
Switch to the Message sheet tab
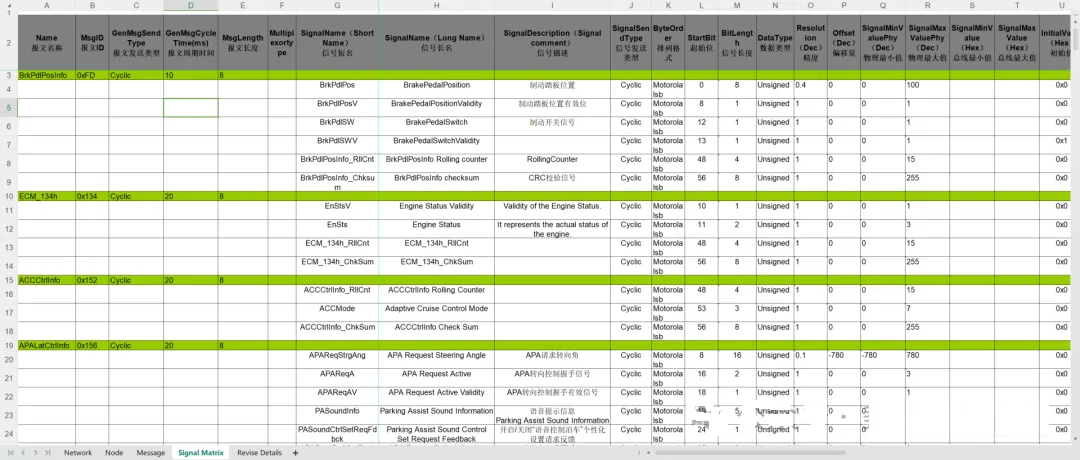pyautogui.click(x=151, y=452)
